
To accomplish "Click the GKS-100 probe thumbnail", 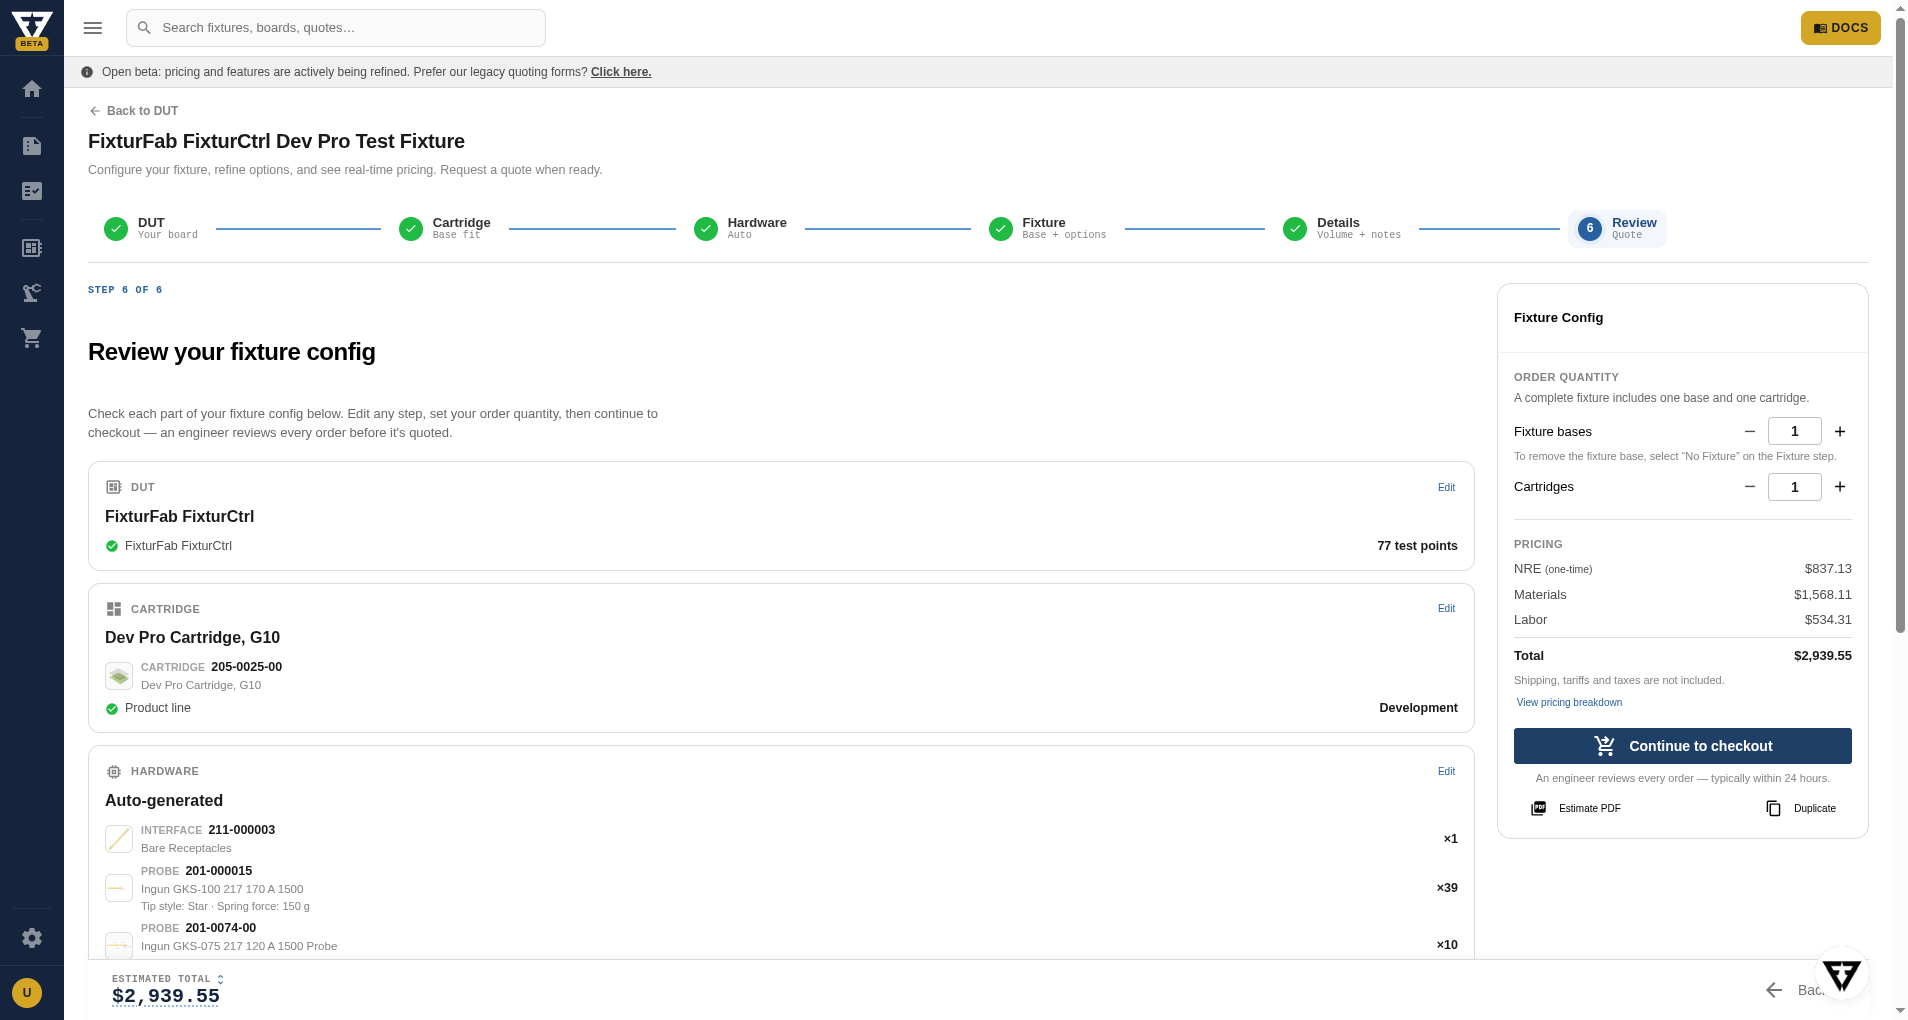I will pyautogui.click(x=119, y=888).
